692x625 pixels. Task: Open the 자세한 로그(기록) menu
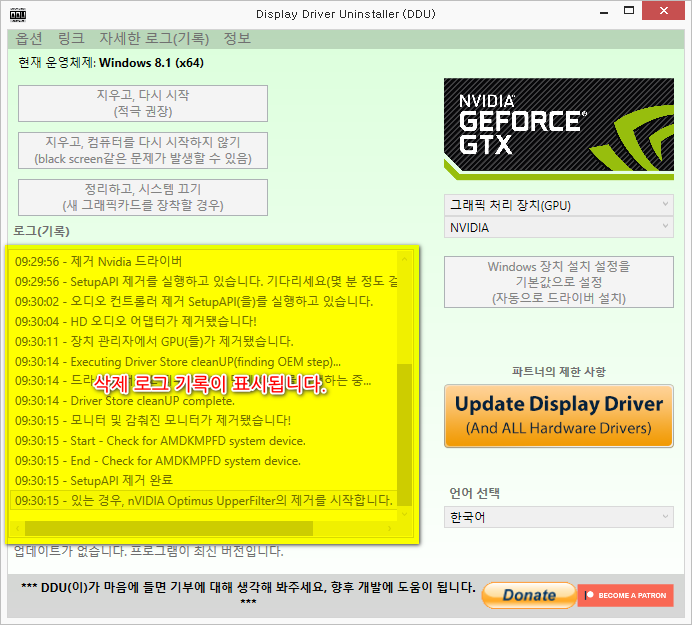coord(154,39)
